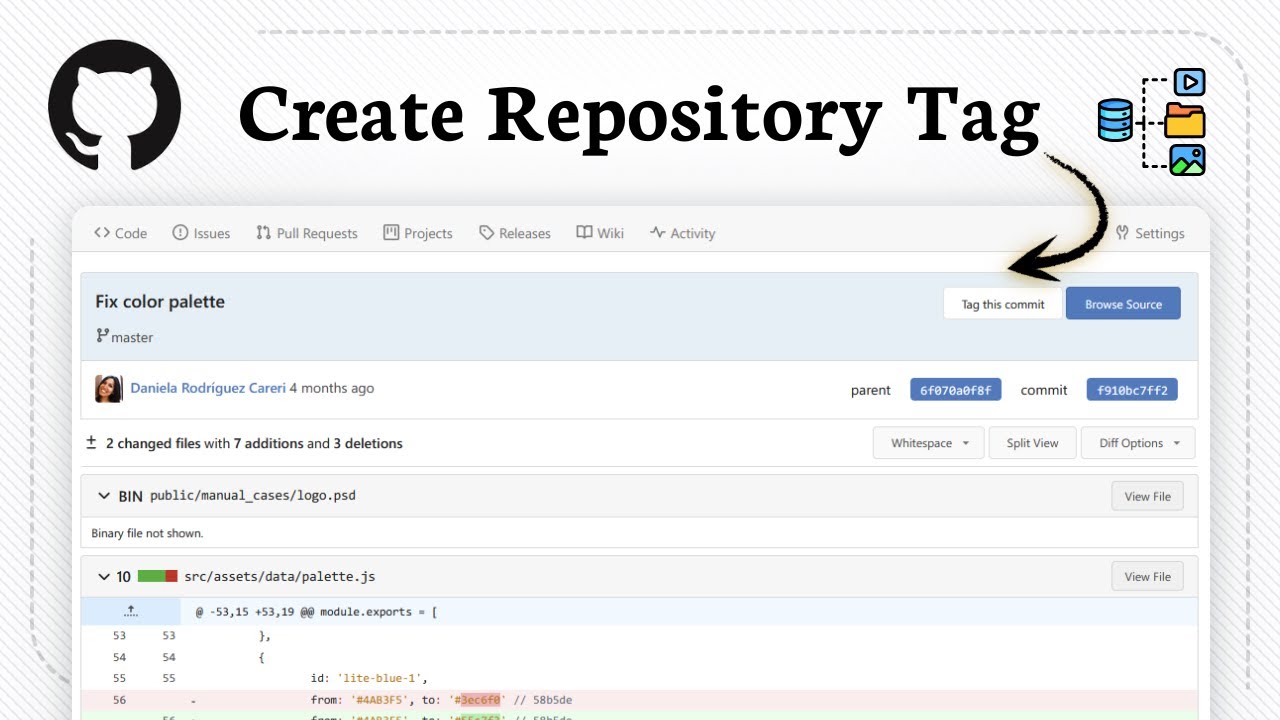View File for logo.psd
The height and width of the screenshot is (720, 1280).
1147,496
